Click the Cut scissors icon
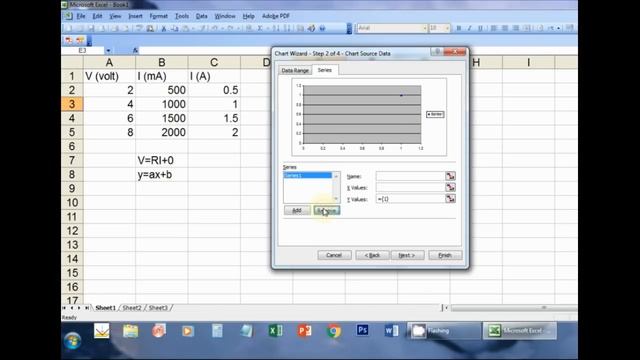The height and width of the screenshot is (360, 640). (x=163, y=28)
